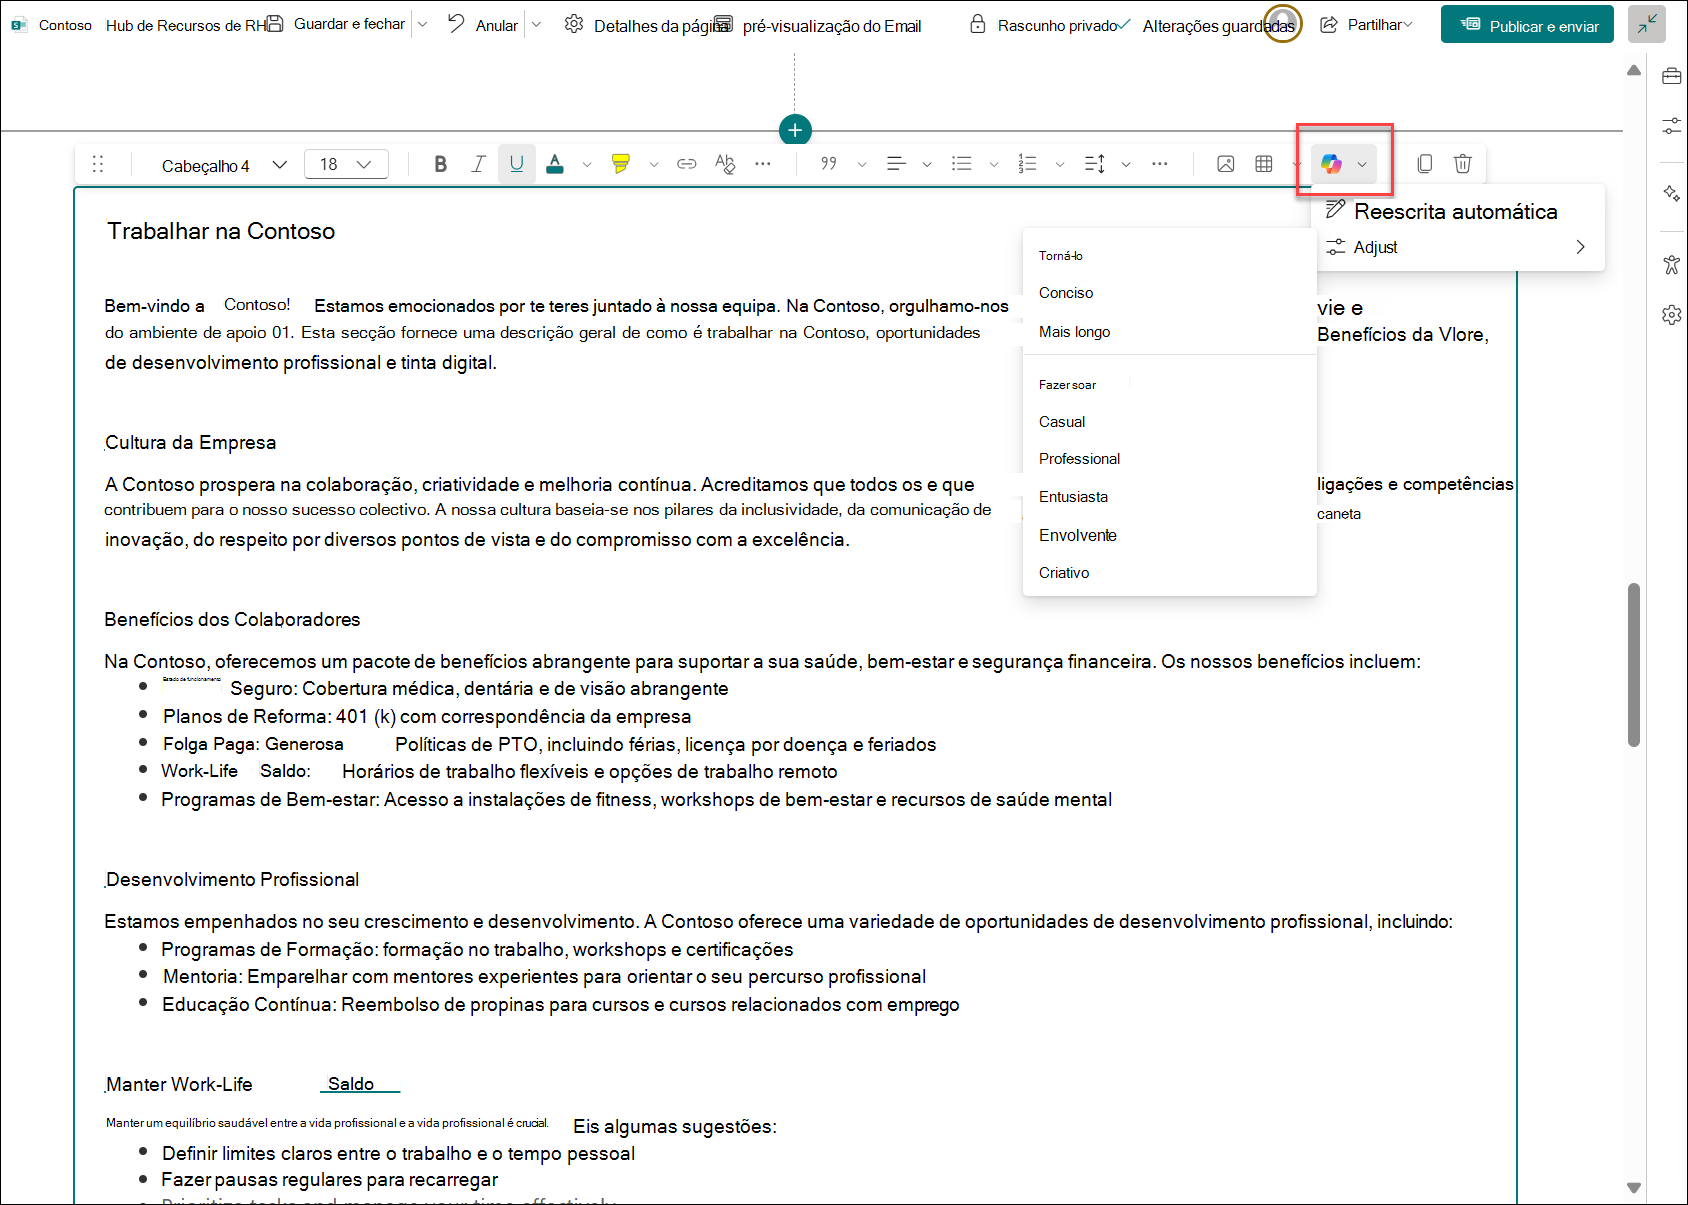This screenshot has height=1205, width=1688.
Task: Click the scroll down arrow
Action: click(1634, 1188)
